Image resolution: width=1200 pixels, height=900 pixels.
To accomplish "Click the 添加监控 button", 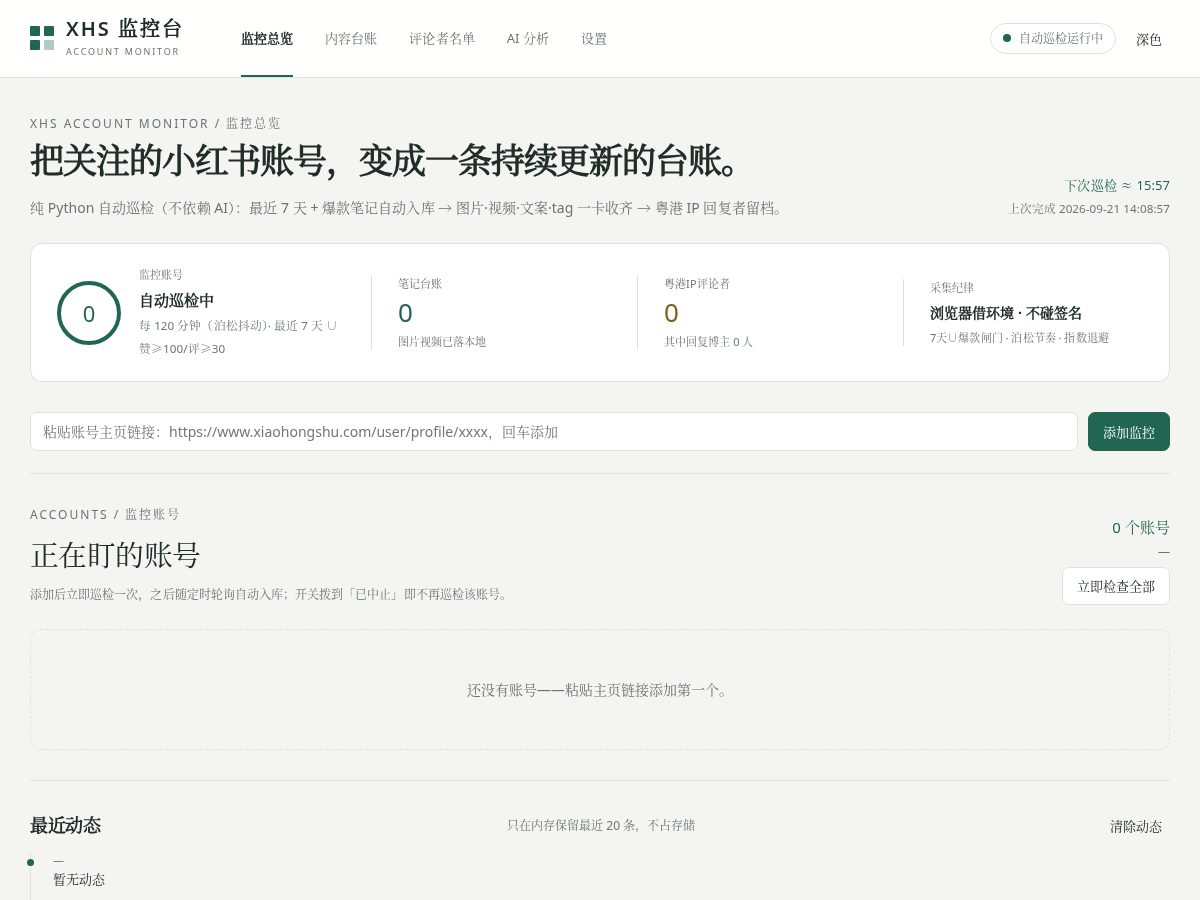I will pyautogui.click(x=1129, y=432).
